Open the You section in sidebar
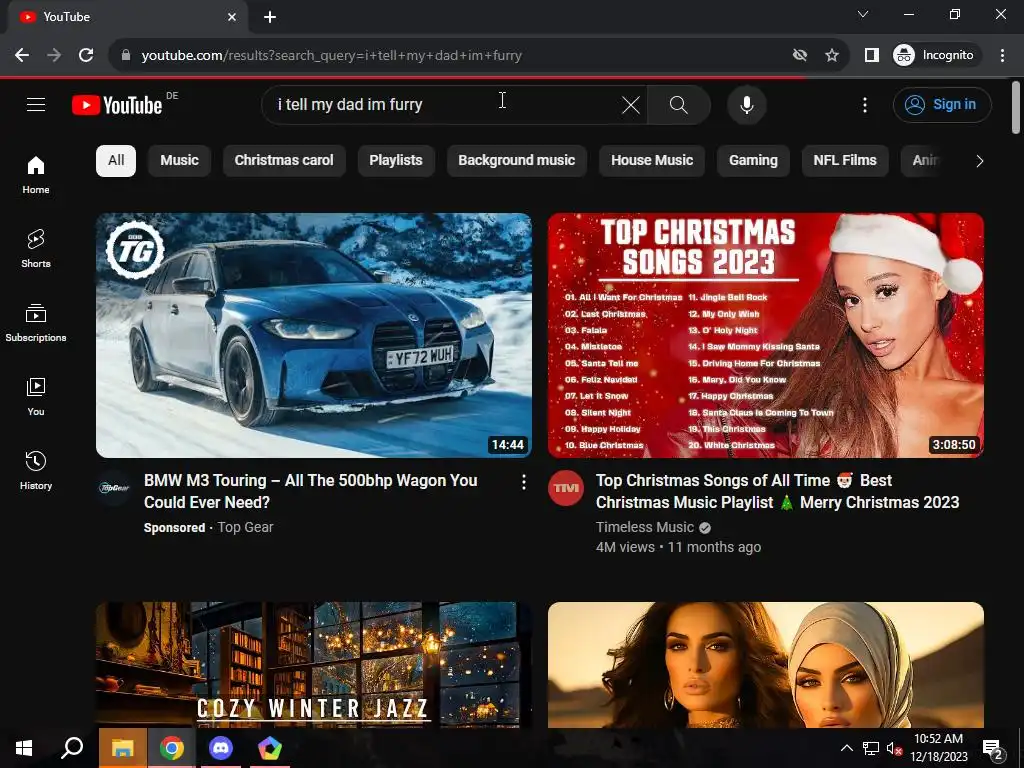The height and width of the screenshot is (768, 1024). pyautogui.click(x=36, y=396)
